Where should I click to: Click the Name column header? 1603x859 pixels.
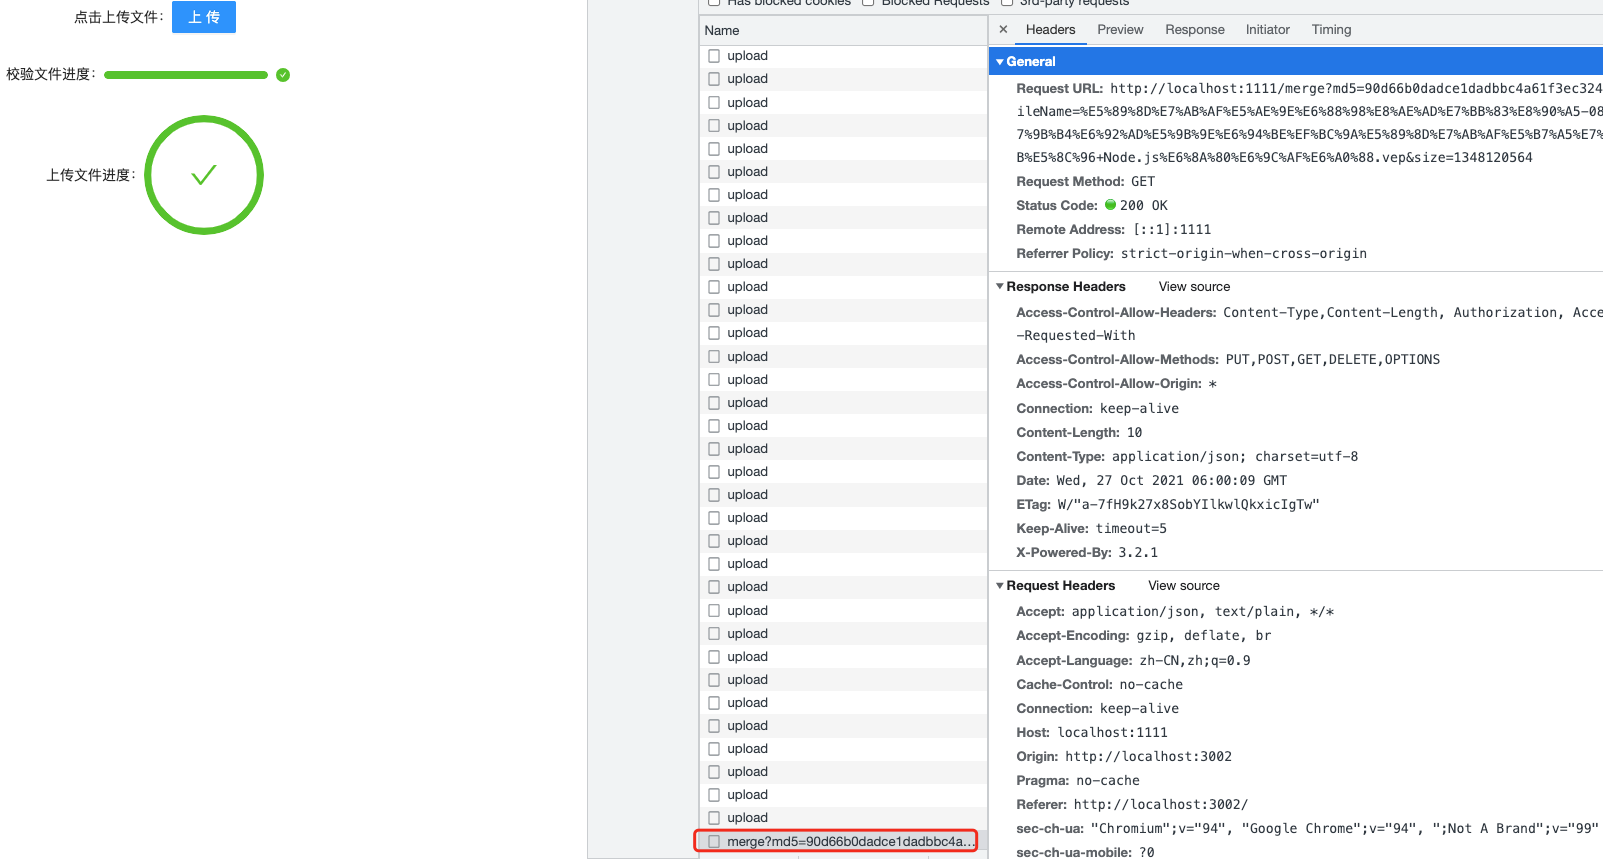843,30
